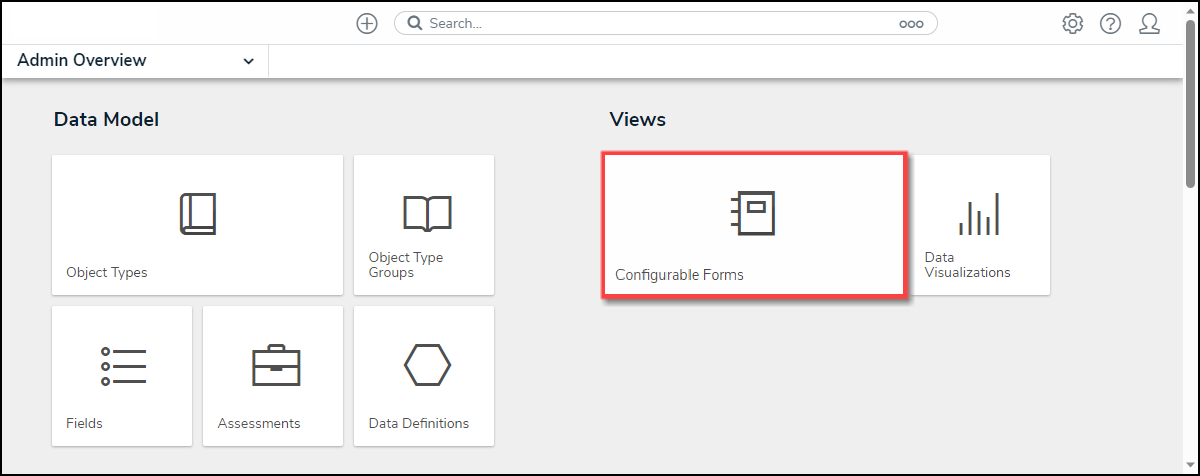Open the Object Types label link
1200x476 pixels.
coord(107,272)
